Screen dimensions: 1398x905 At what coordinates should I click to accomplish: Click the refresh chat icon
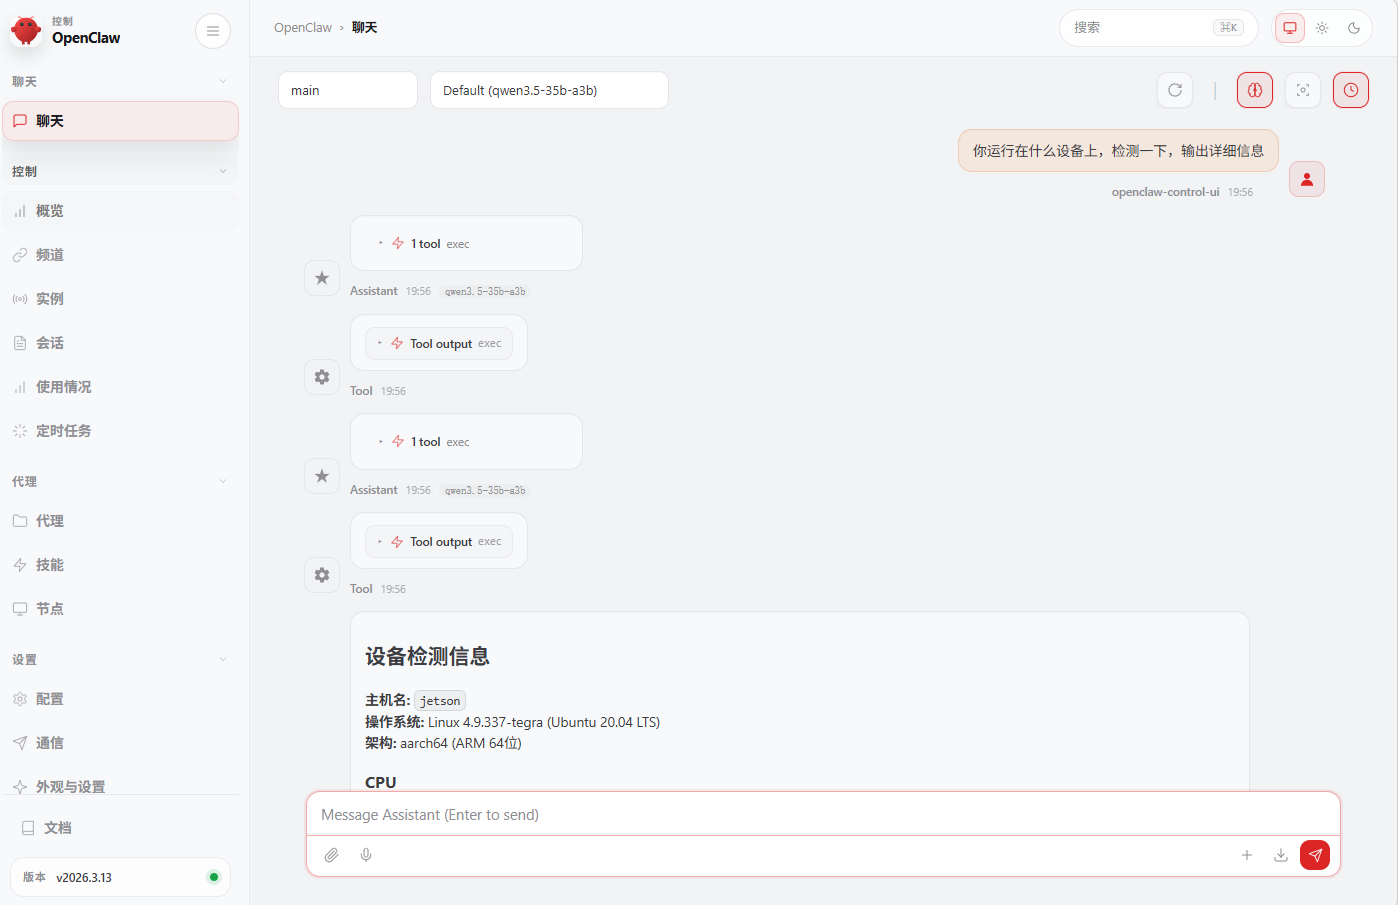[1175, 90]
